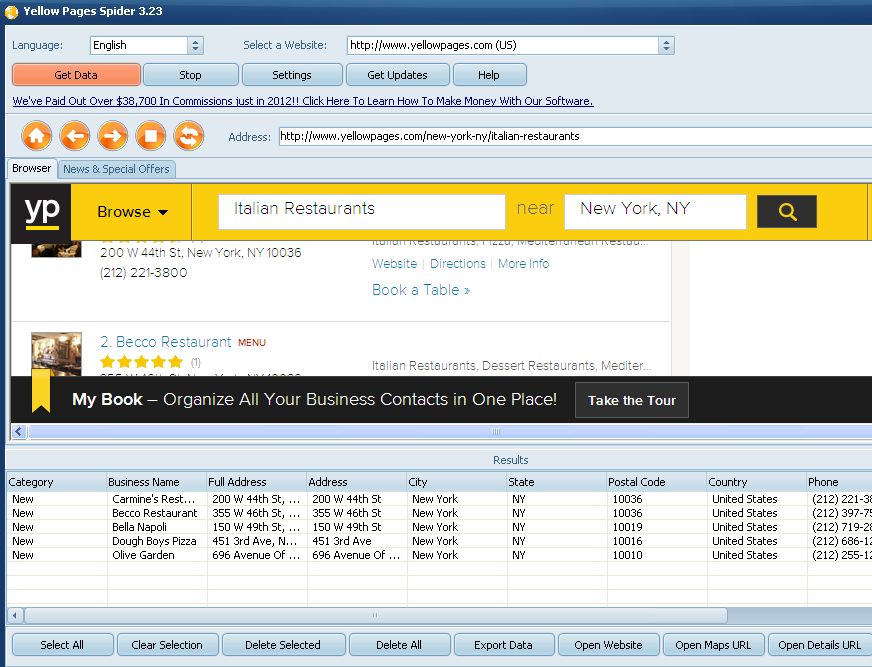Open the Website link for first listing
The height and width of the screenshot is (667, 872).
tap(394, 264)
